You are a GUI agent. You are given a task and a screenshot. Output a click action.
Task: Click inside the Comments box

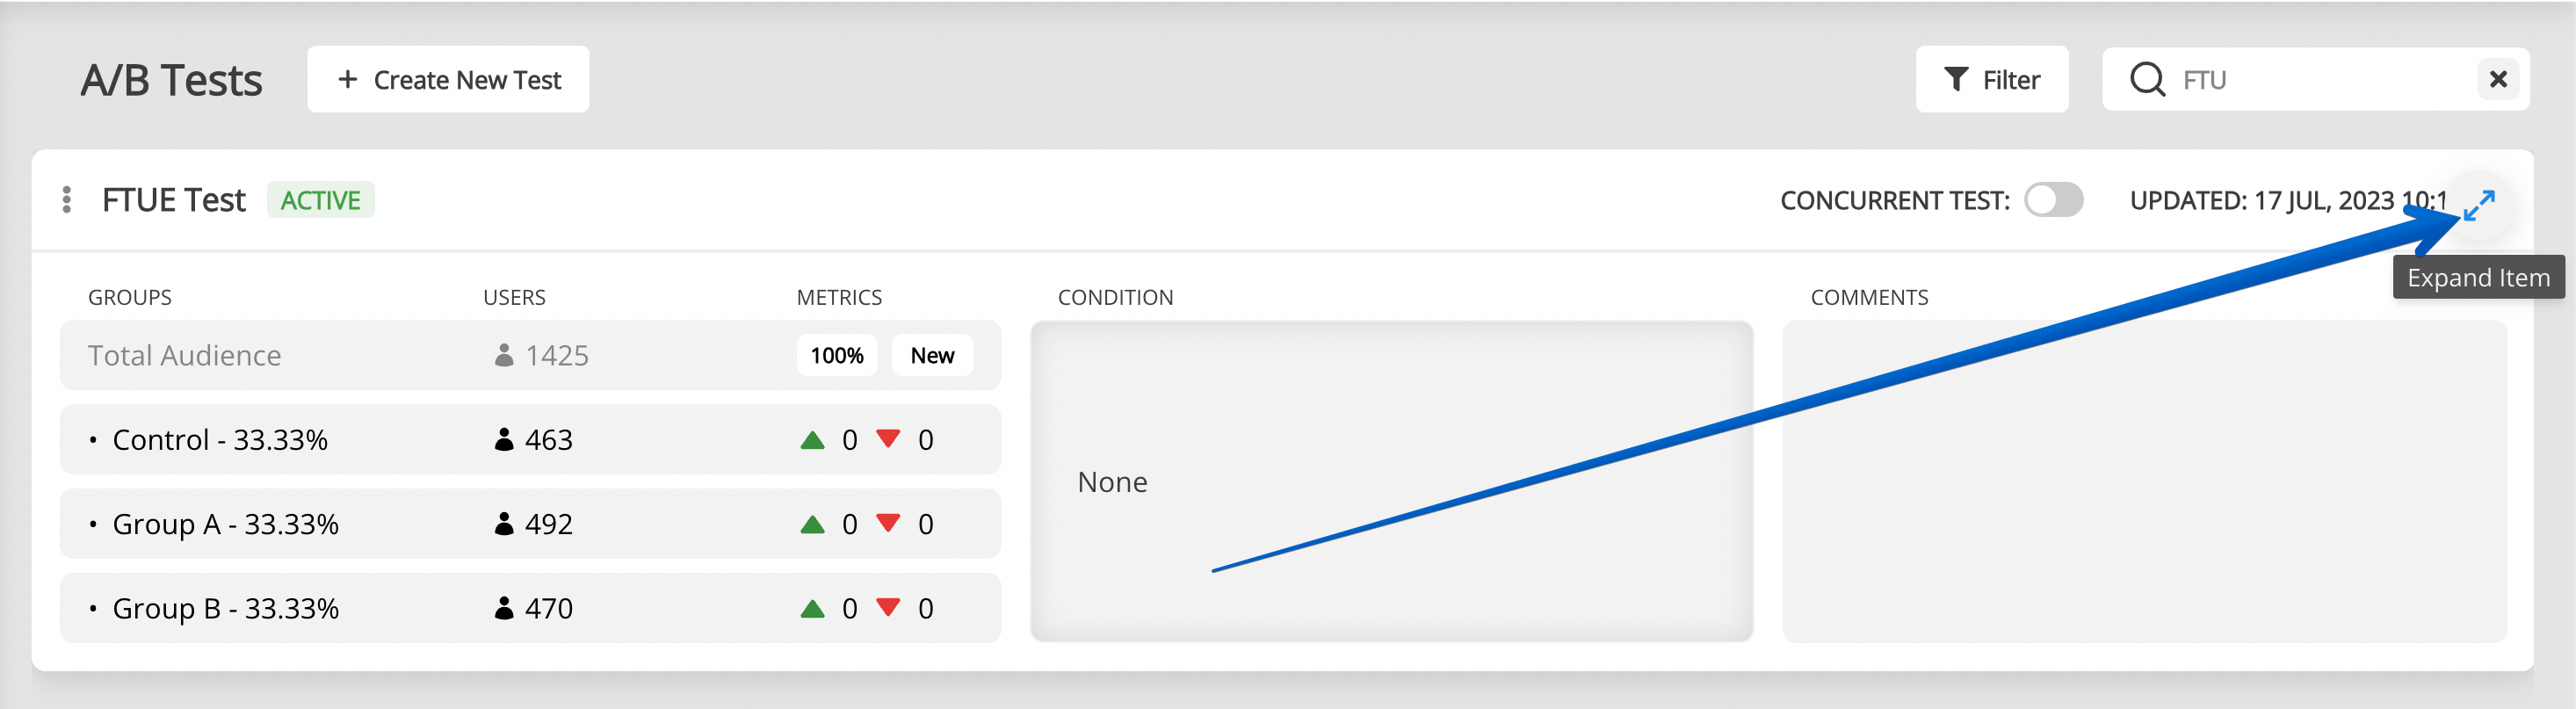2143,481
